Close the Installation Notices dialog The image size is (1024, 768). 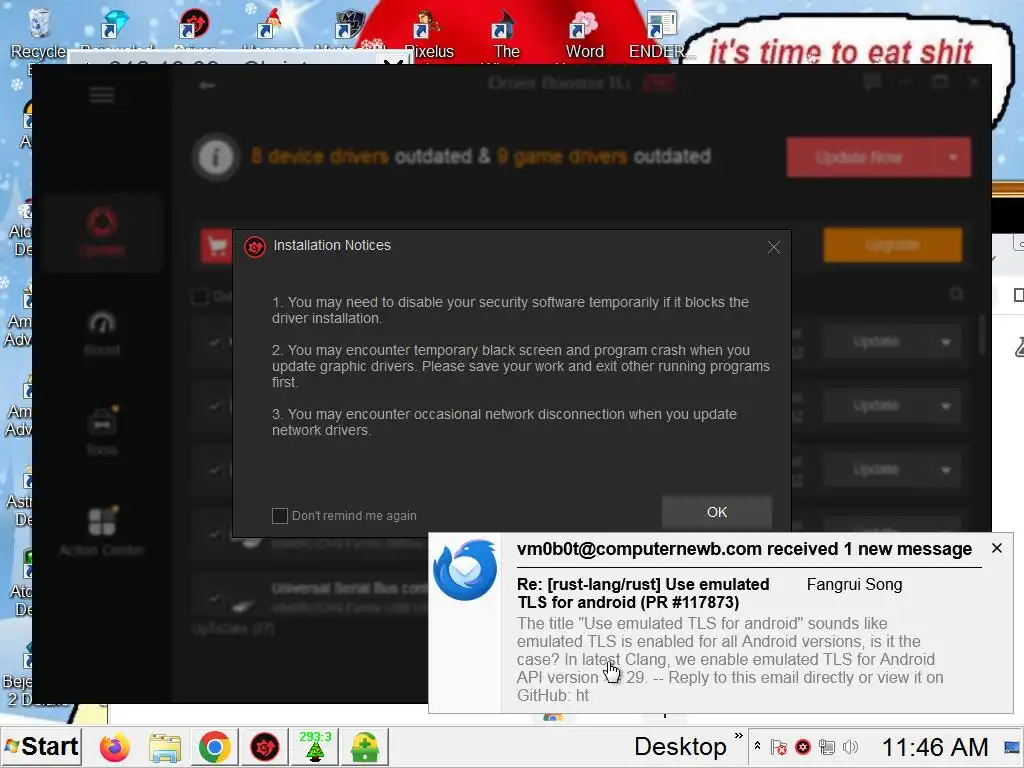774,247
